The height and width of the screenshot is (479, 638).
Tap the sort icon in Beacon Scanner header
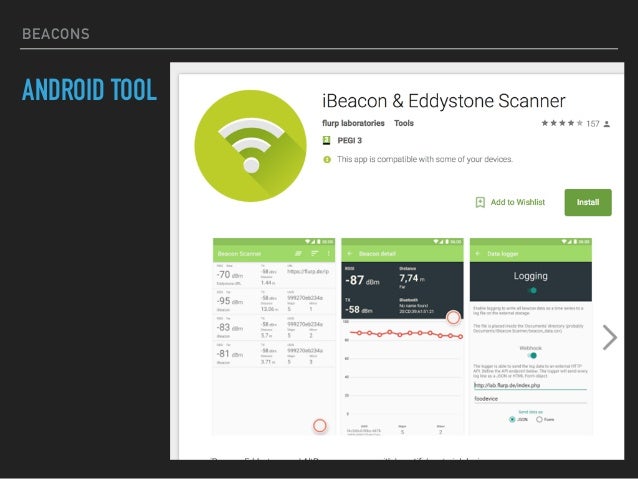315,254
